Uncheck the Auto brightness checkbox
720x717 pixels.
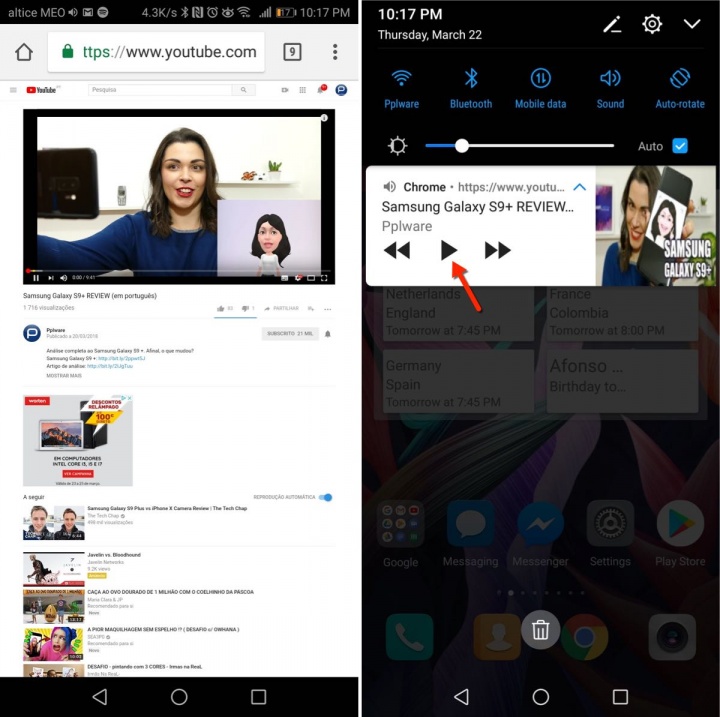click(680, 146)
